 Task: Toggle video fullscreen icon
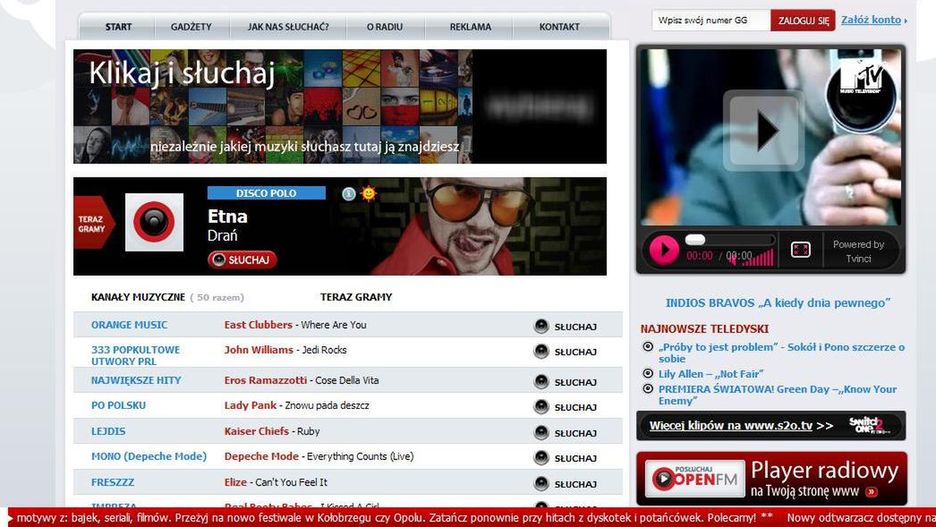pyautogui.click(x=800, y=249)
